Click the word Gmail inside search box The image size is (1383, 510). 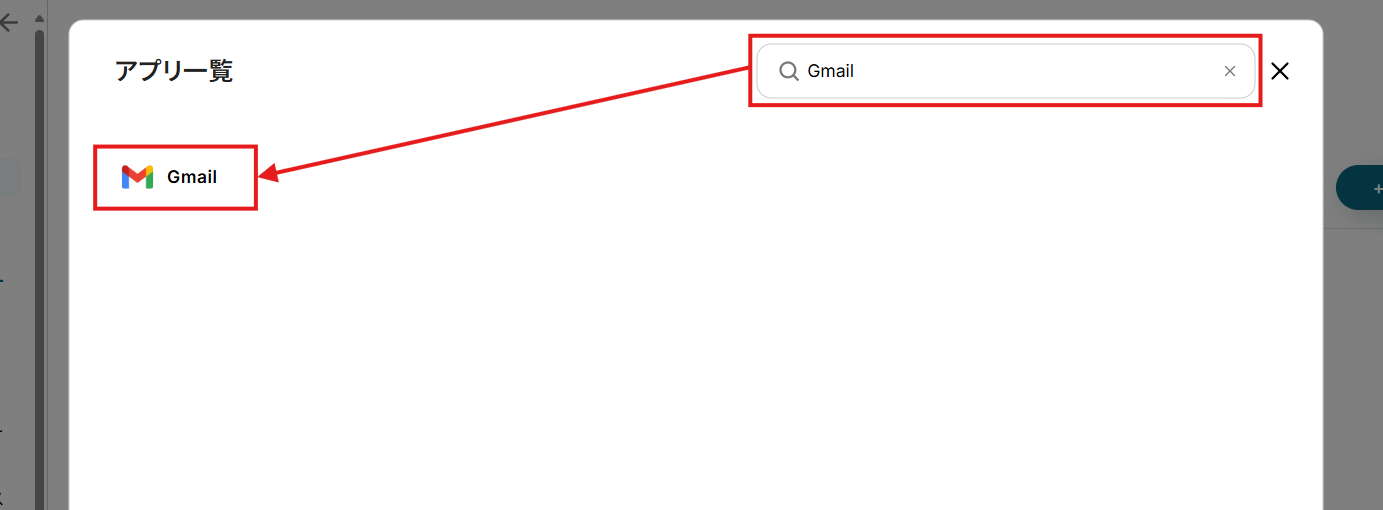point(831,71)
